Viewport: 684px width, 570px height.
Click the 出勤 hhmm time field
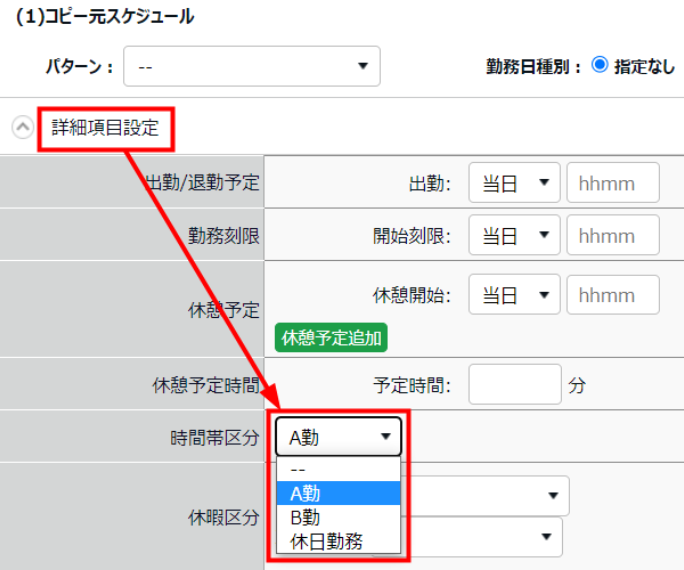613,184
